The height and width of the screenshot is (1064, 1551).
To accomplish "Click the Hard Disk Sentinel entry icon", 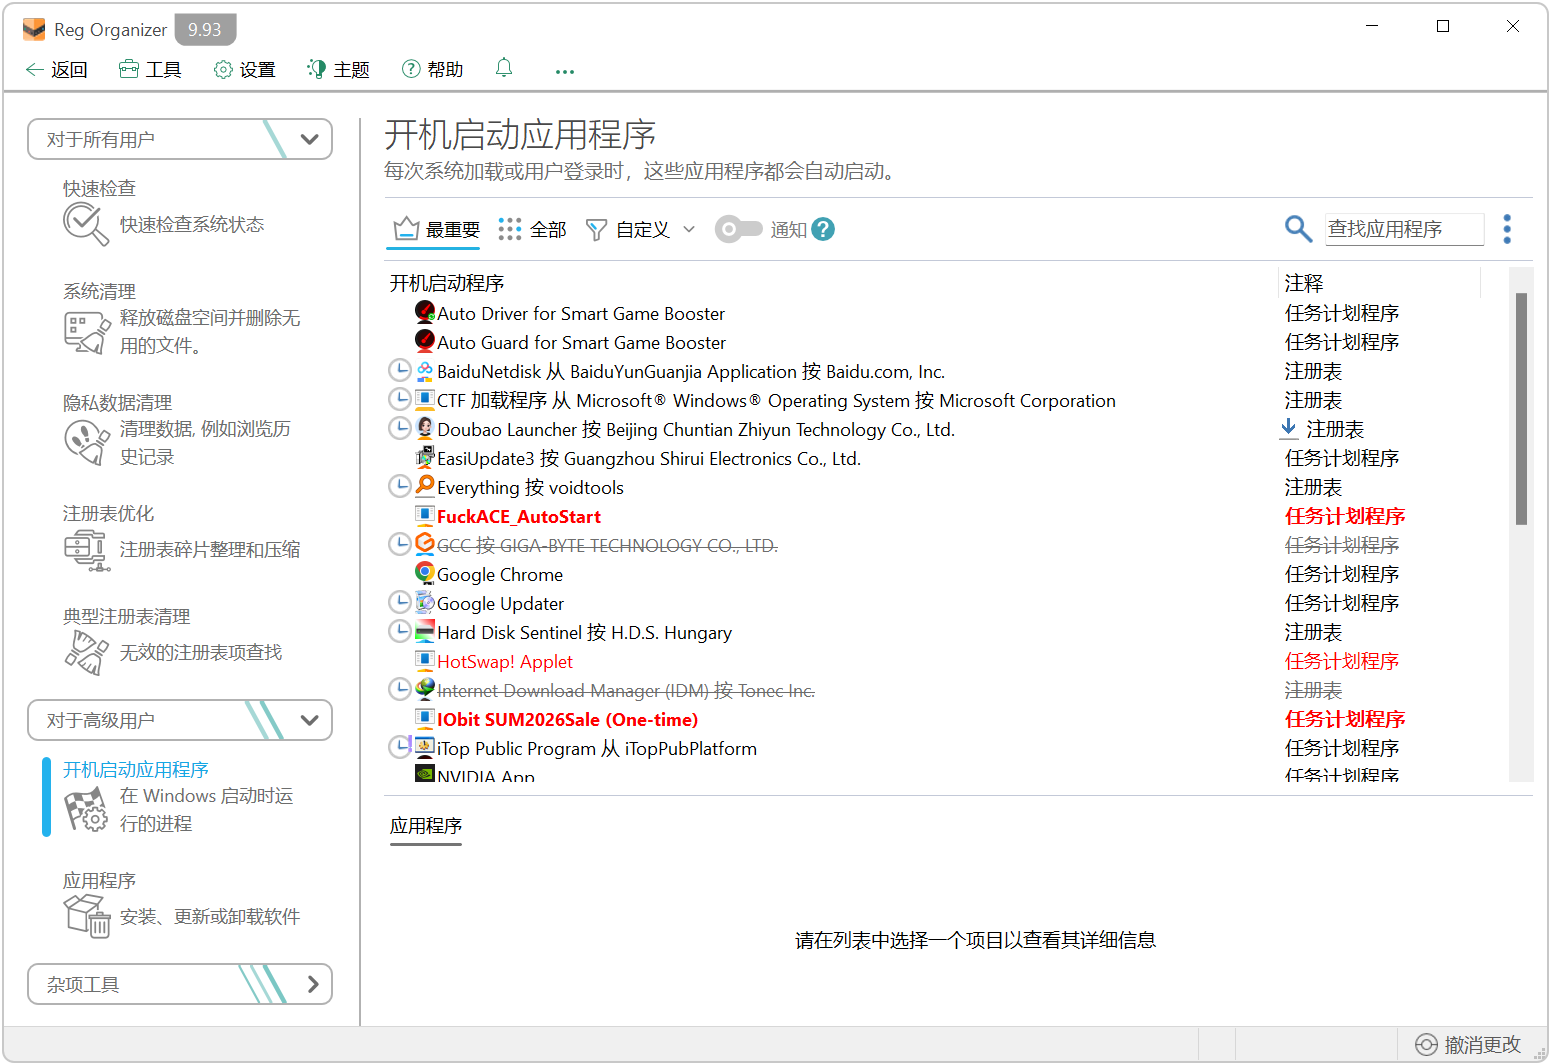I will click(x=425, y=631).
